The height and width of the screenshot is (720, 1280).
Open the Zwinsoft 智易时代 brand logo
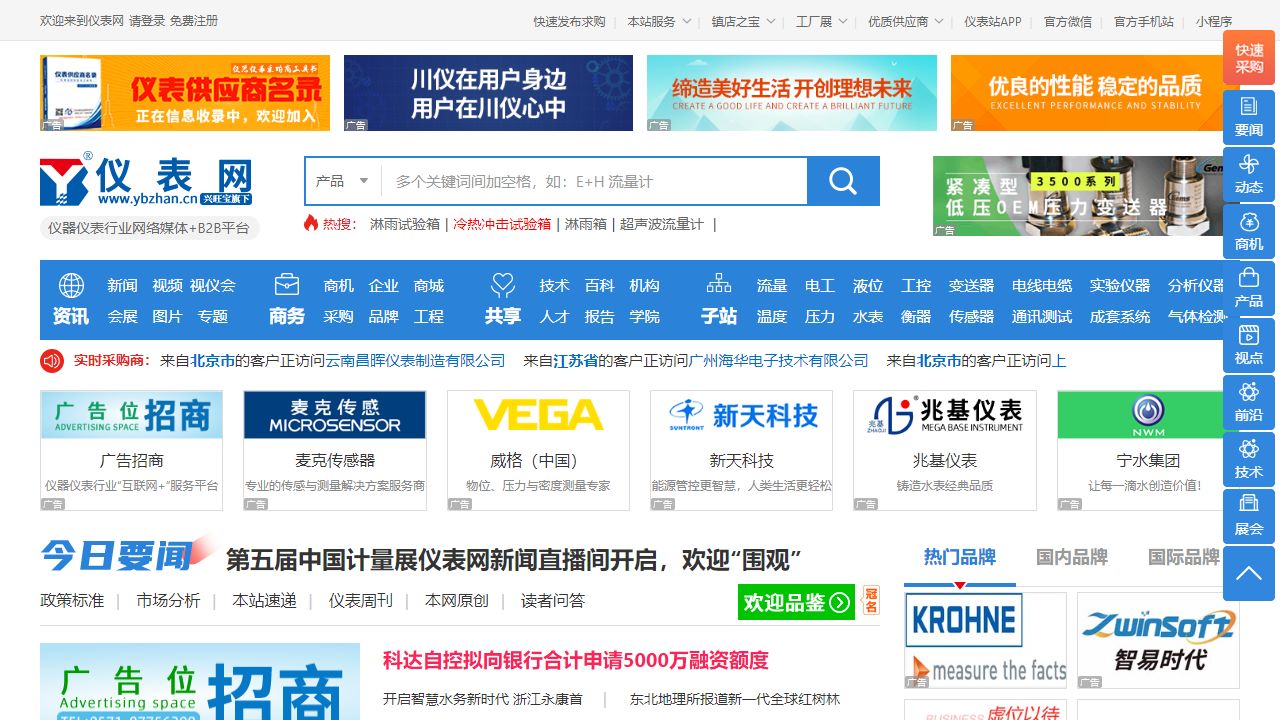[x=1158, y=640]
